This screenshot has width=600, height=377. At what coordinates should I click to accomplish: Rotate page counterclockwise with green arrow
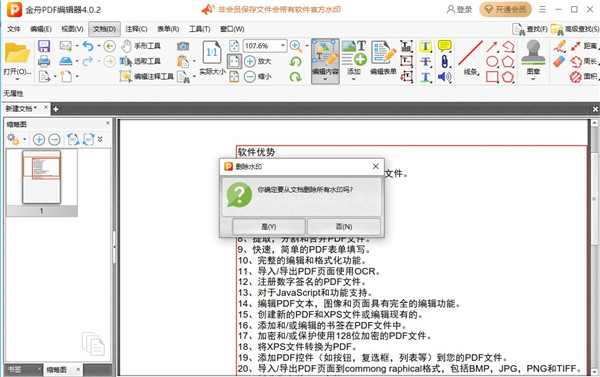pos(295,61)
